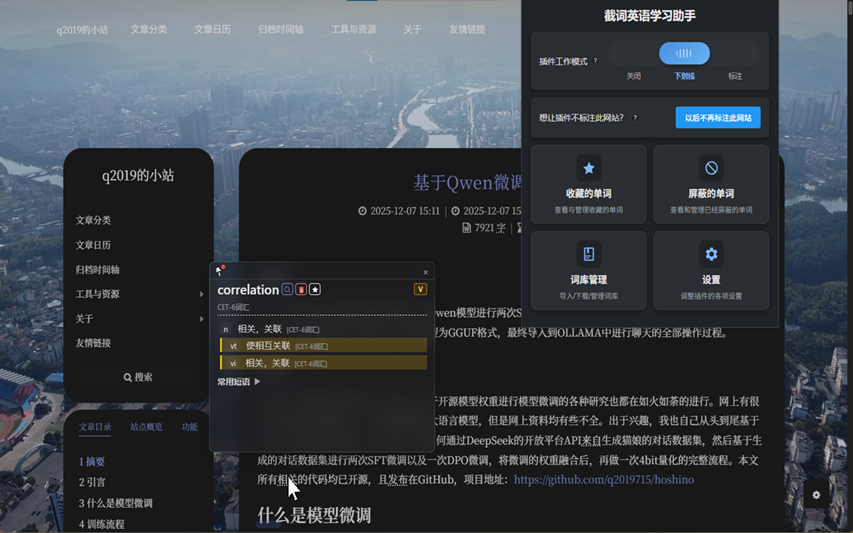Viewport: 853px width, 533px height.
Task: Click the q2019的小站 sidebar title
Action: (x=138, y=176)
